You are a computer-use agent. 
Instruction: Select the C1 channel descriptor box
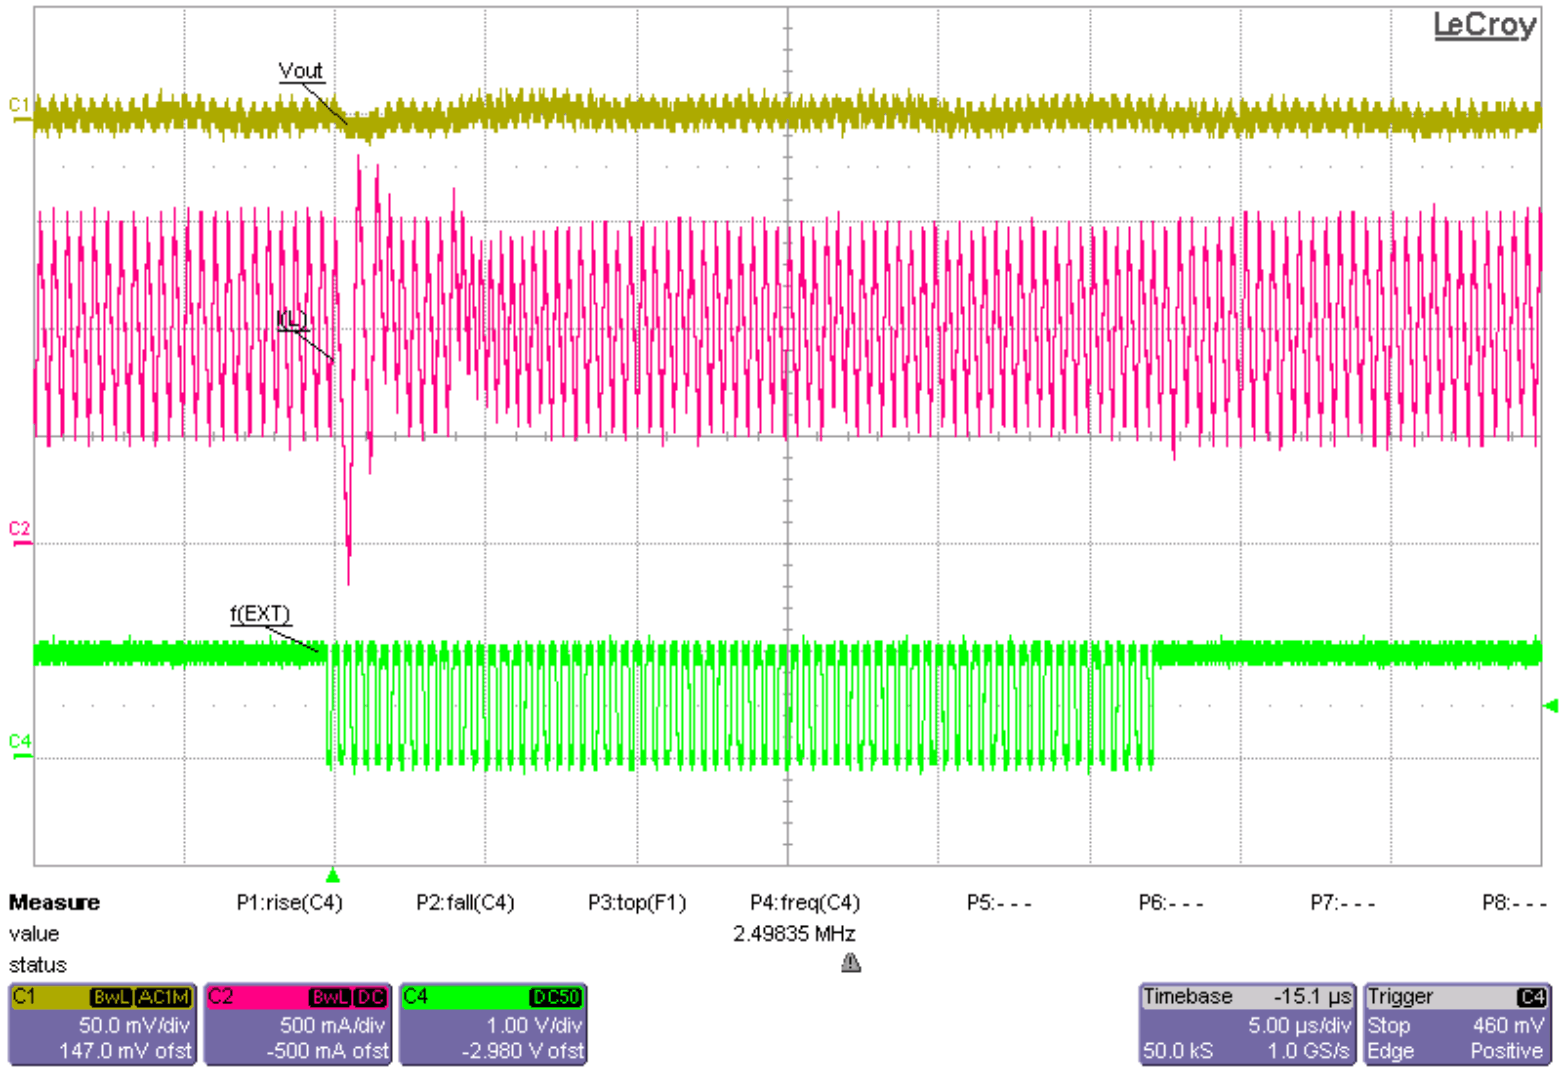[x=100, y=1022]
